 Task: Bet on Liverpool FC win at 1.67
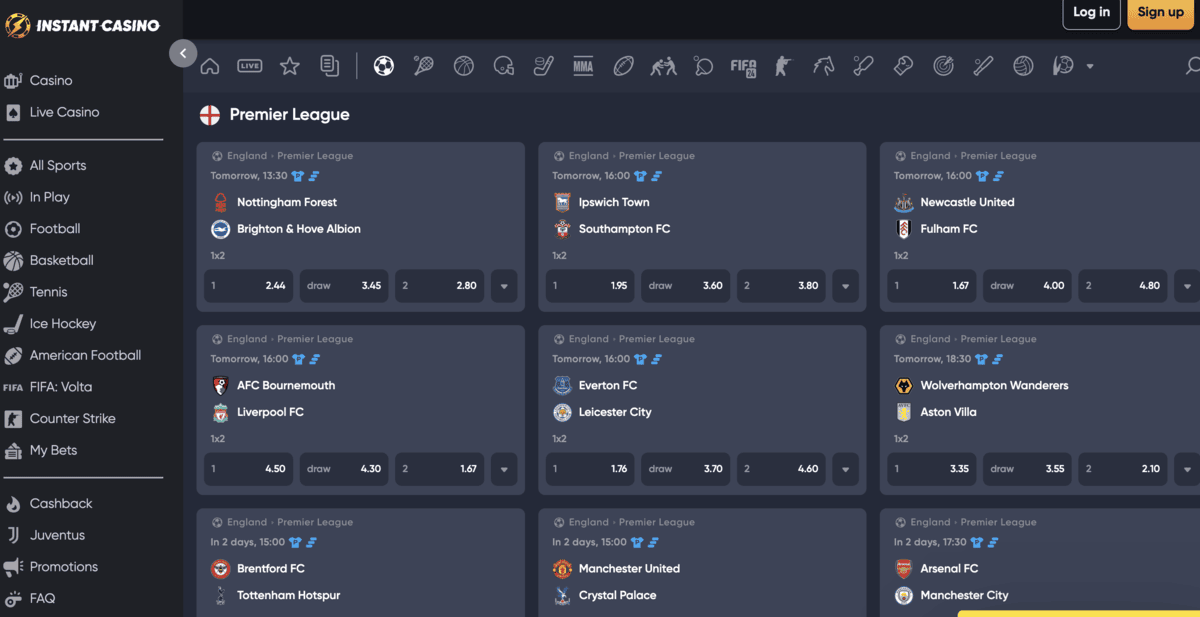440,469
